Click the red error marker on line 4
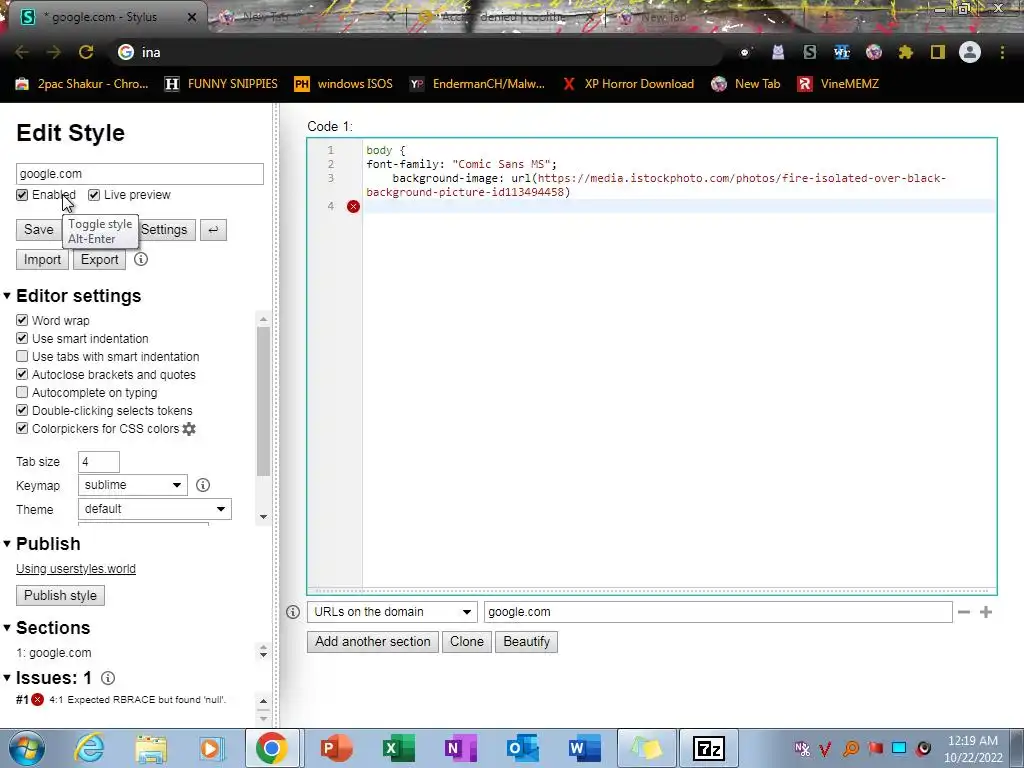 point(353,206)
